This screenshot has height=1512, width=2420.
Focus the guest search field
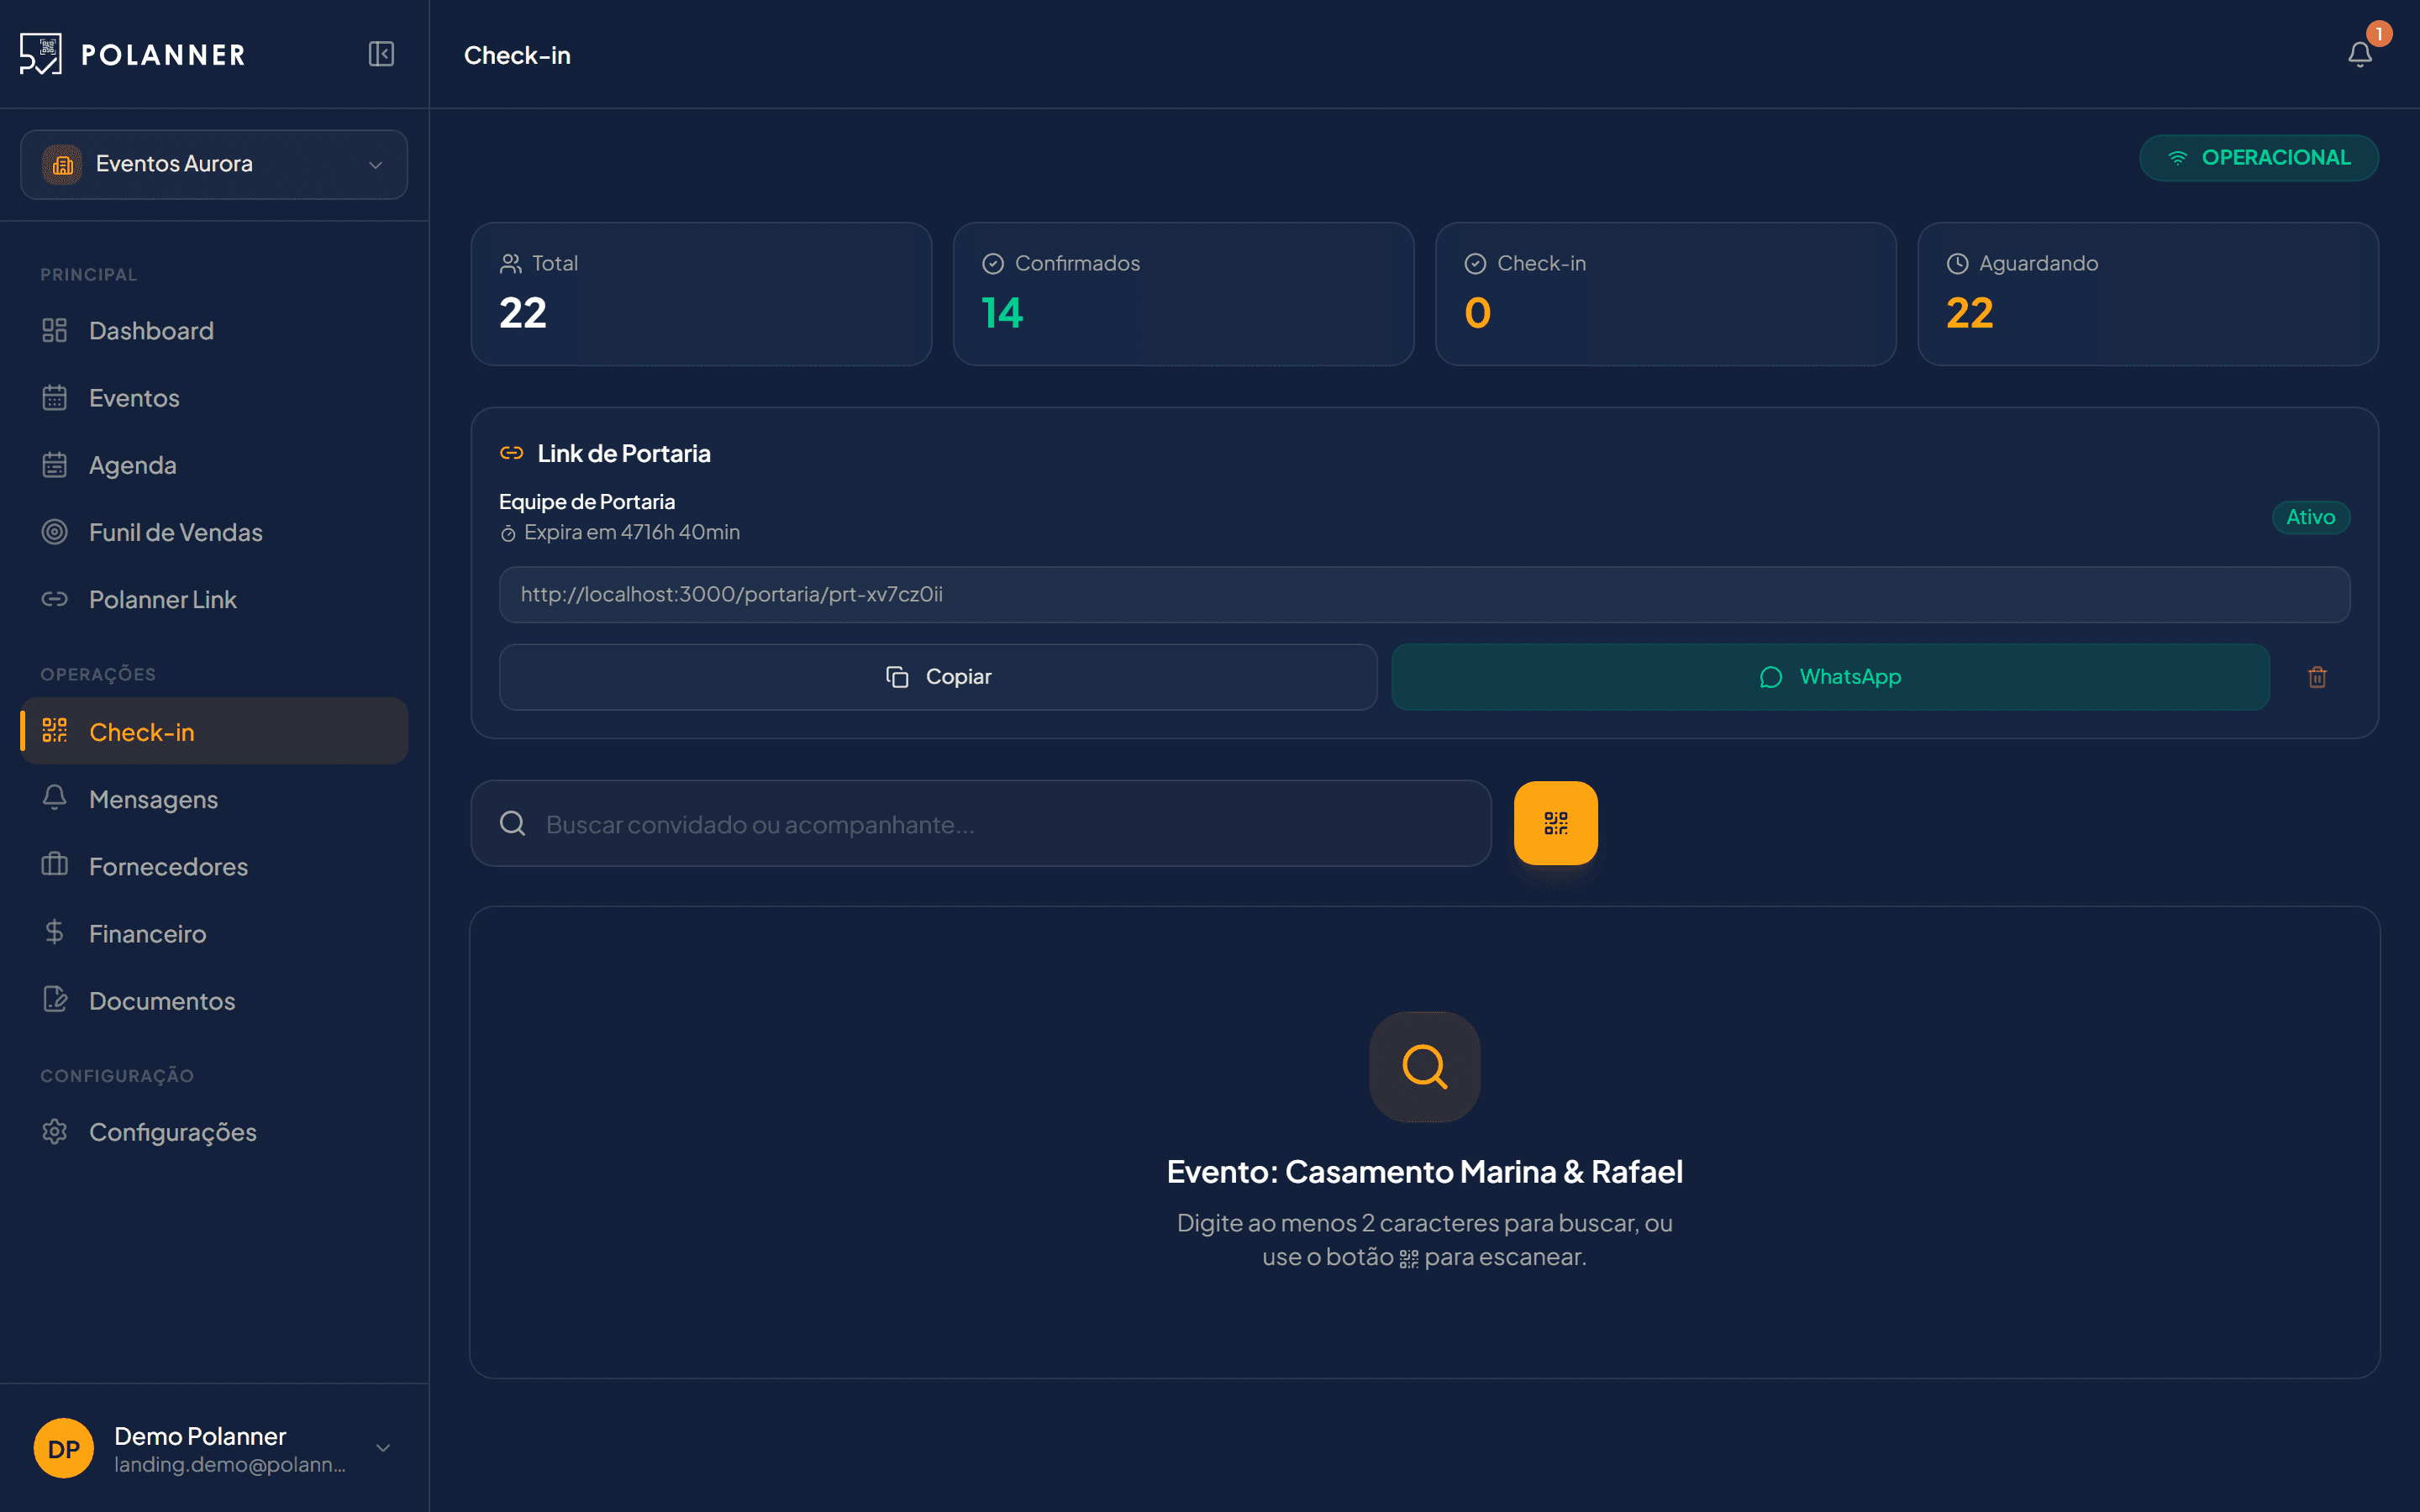[x=981, y=824]
